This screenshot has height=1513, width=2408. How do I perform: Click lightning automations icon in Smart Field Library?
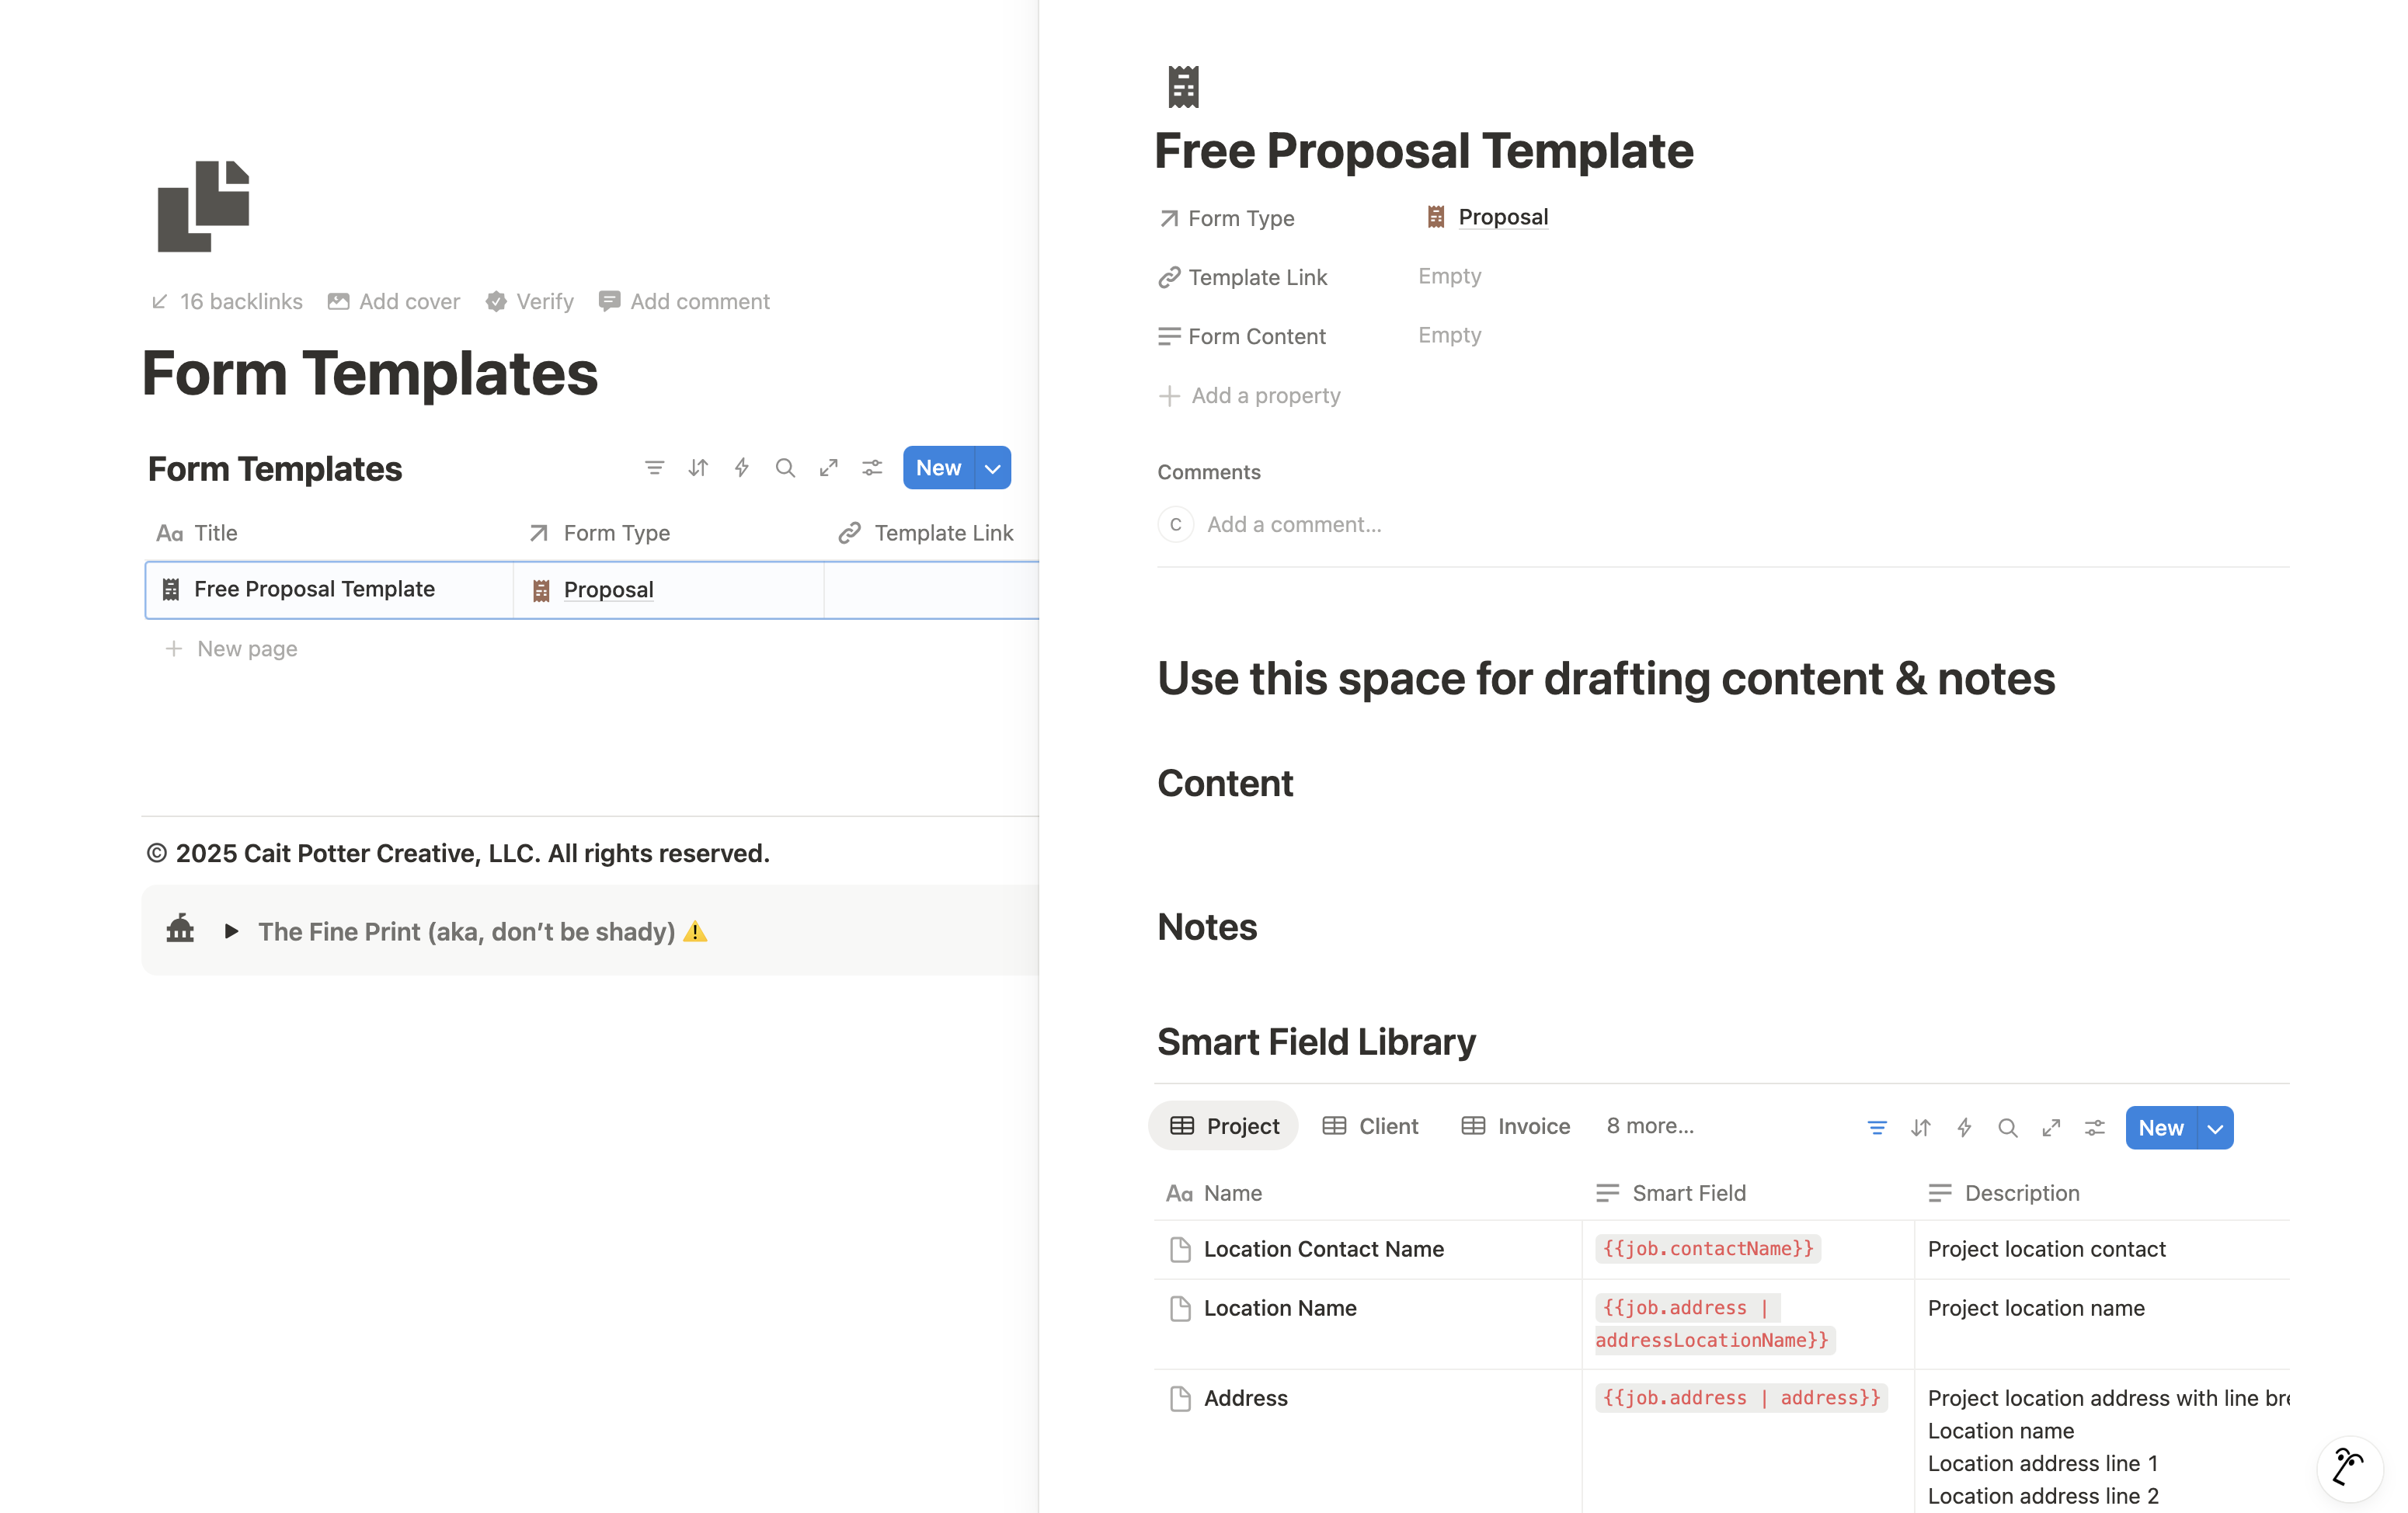point(1964,1128)
